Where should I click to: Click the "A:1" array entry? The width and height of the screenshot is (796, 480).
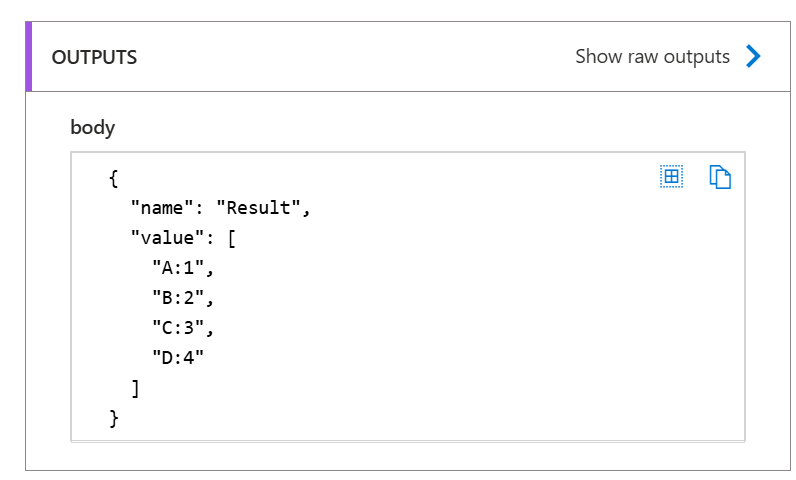tap(183, 268)
